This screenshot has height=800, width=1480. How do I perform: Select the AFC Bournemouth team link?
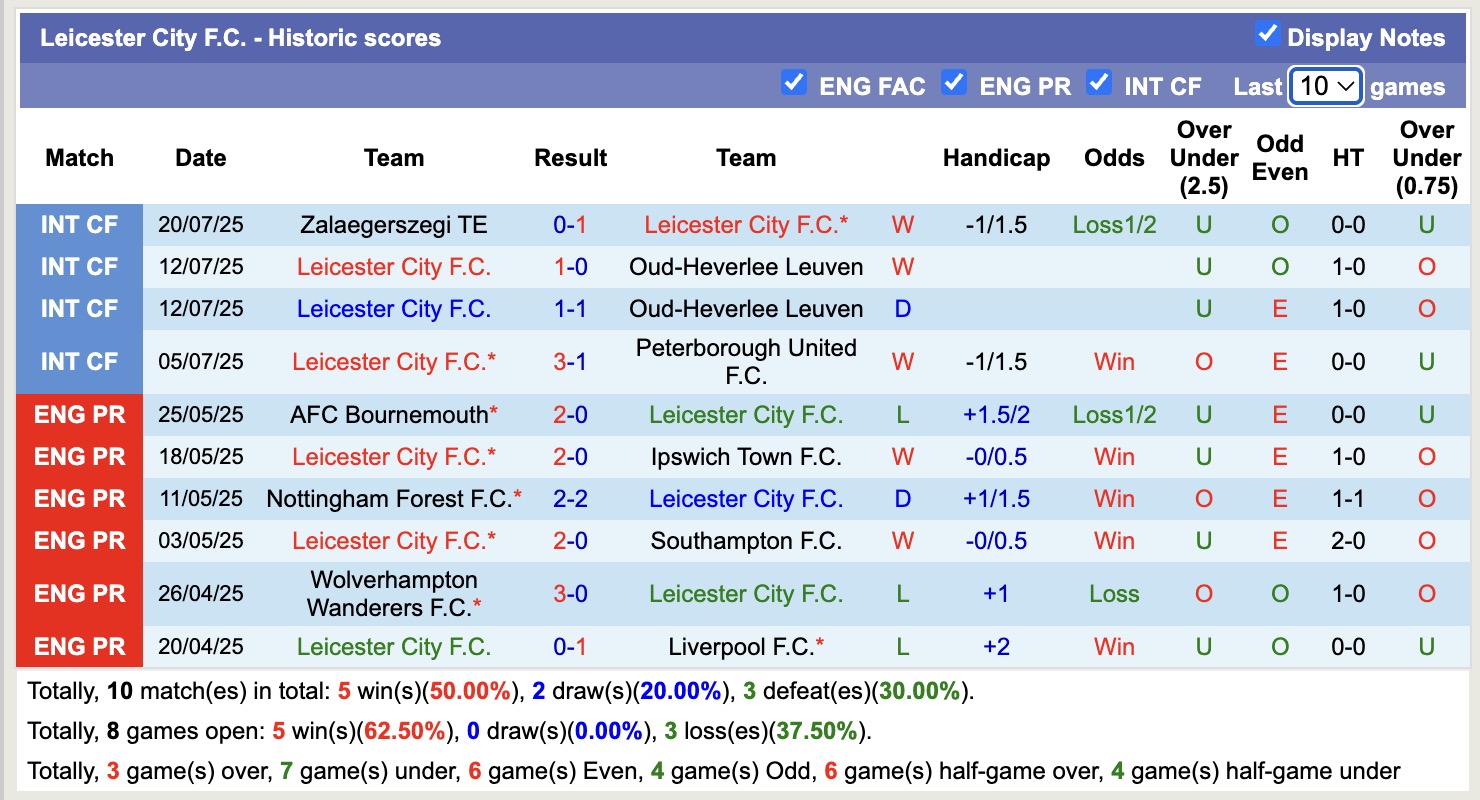(x=389, y=415)
